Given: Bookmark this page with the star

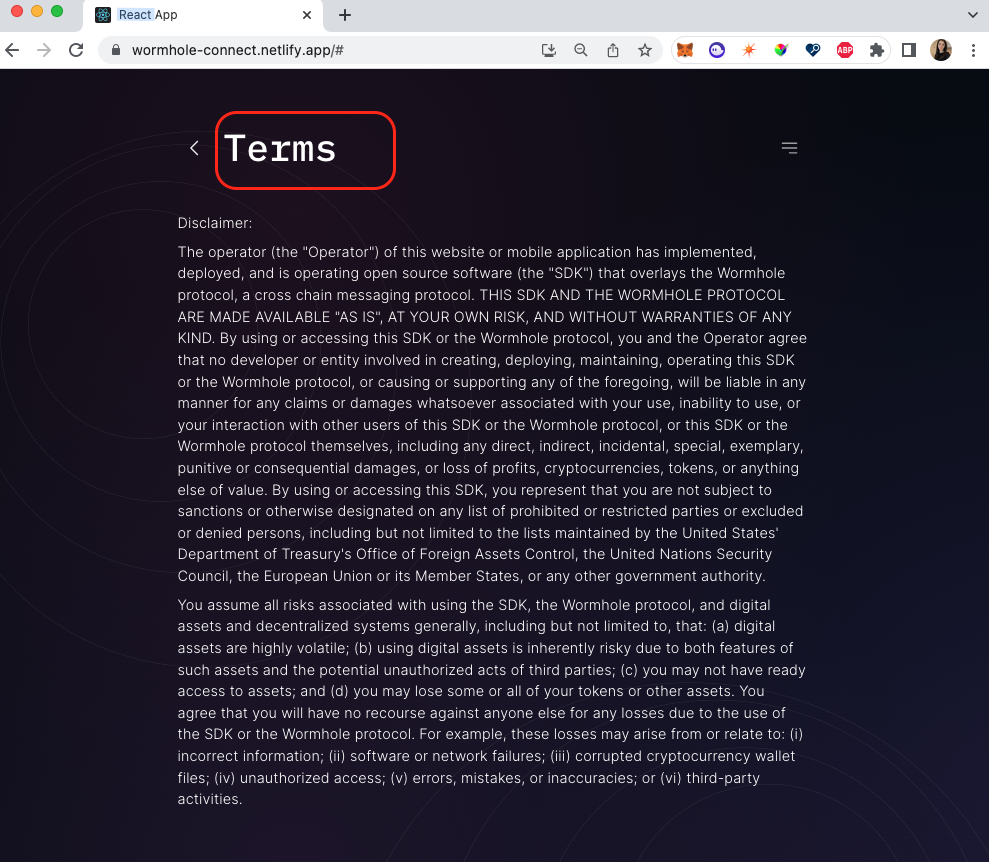Looking at the screenshot, I should click(x=645, y=50).
